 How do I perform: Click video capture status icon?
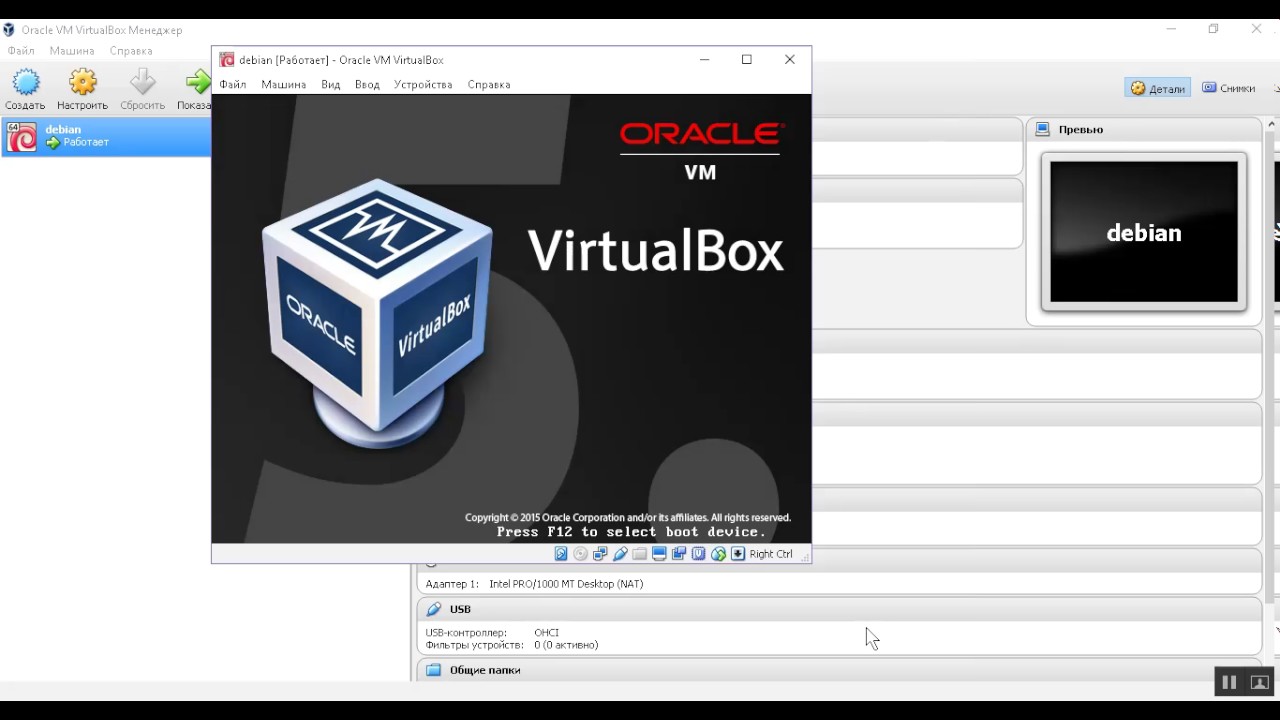pos(679,554)
